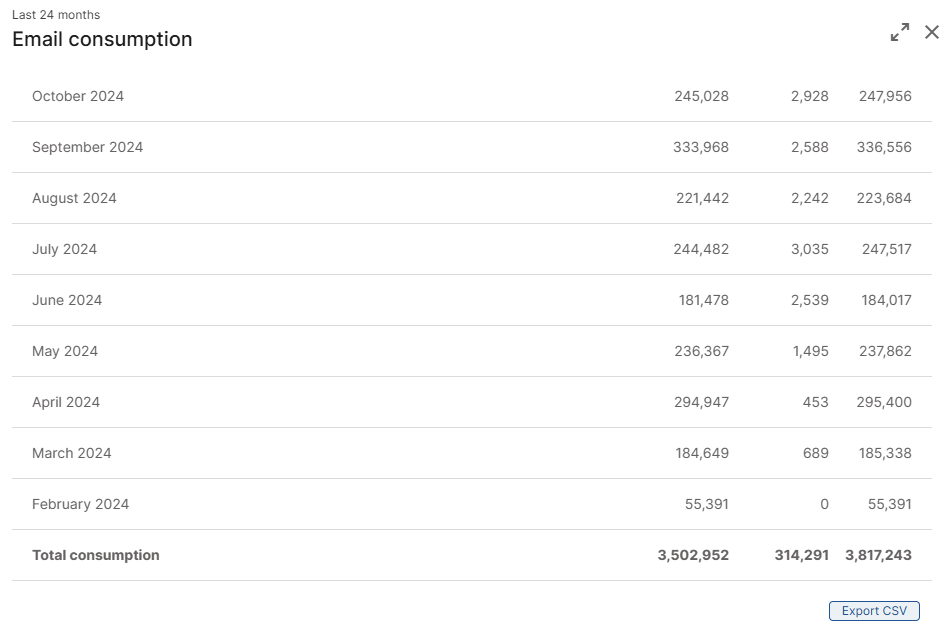Click the Export CSV button
This screenshot has width=945, height=629.
coord(874,610)
